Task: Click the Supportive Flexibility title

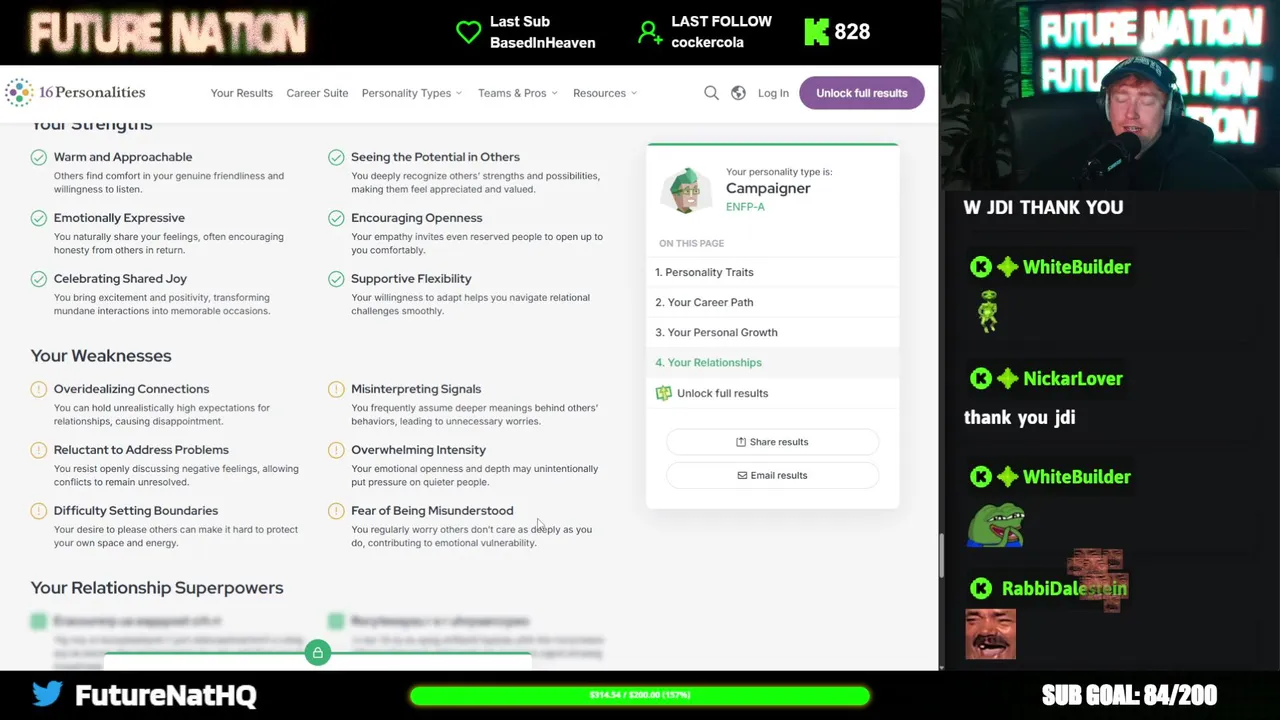Action: (411, 279)
